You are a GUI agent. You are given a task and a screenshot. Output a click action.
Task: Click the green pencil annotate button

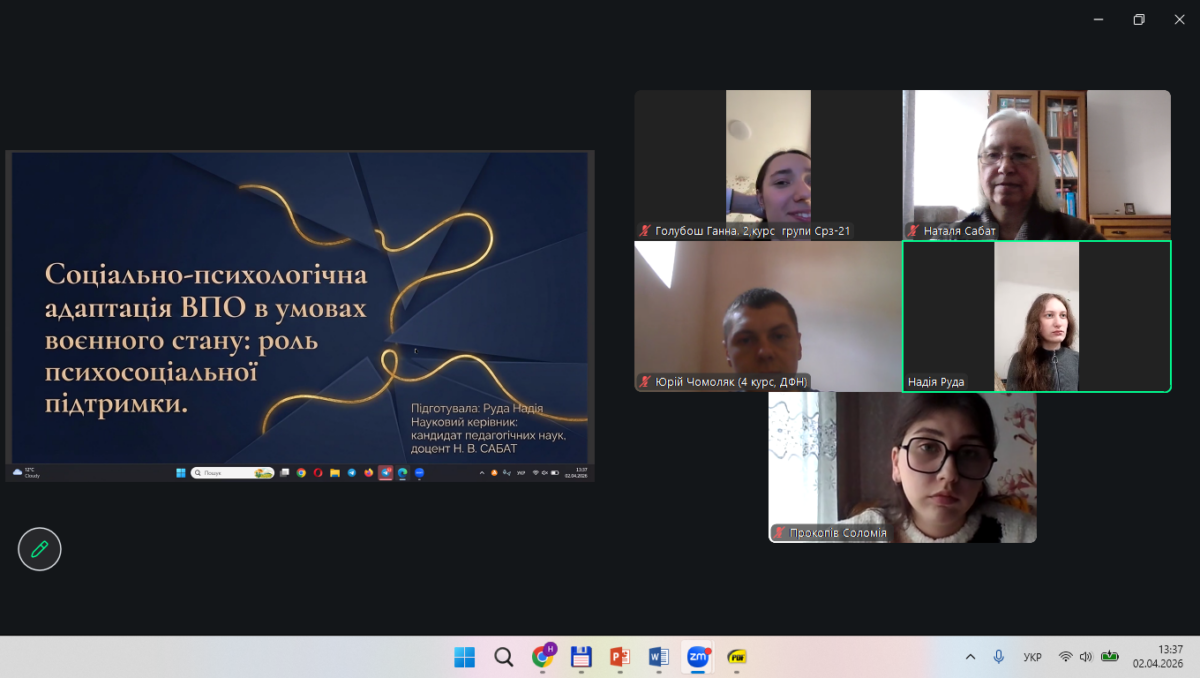tap(40, 549)
